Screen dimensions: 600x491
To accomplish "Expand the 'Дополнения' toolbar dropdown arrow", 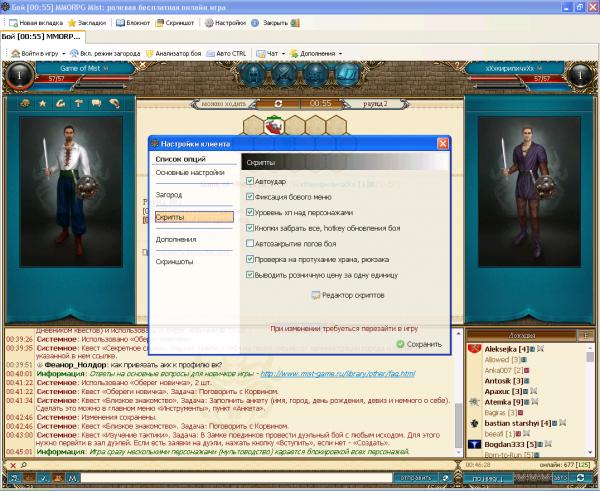I will [340, 54].
